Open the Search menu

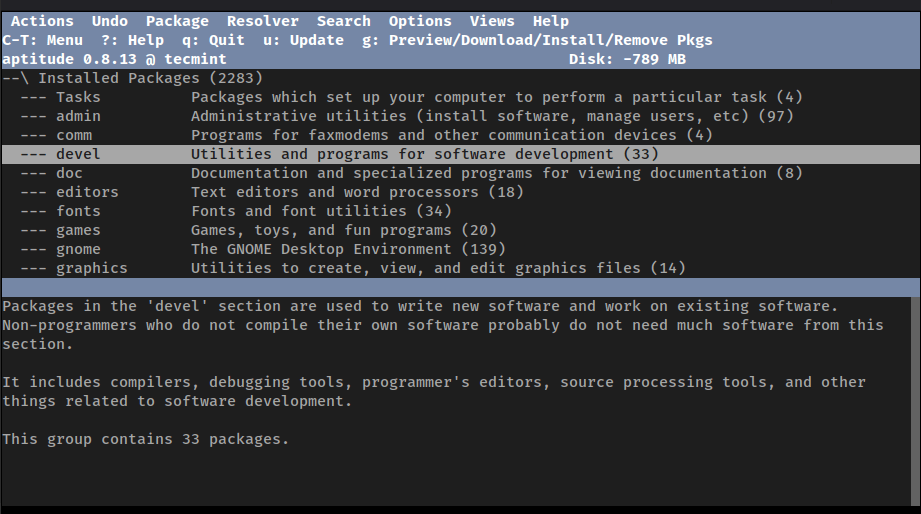click(343, 21)
